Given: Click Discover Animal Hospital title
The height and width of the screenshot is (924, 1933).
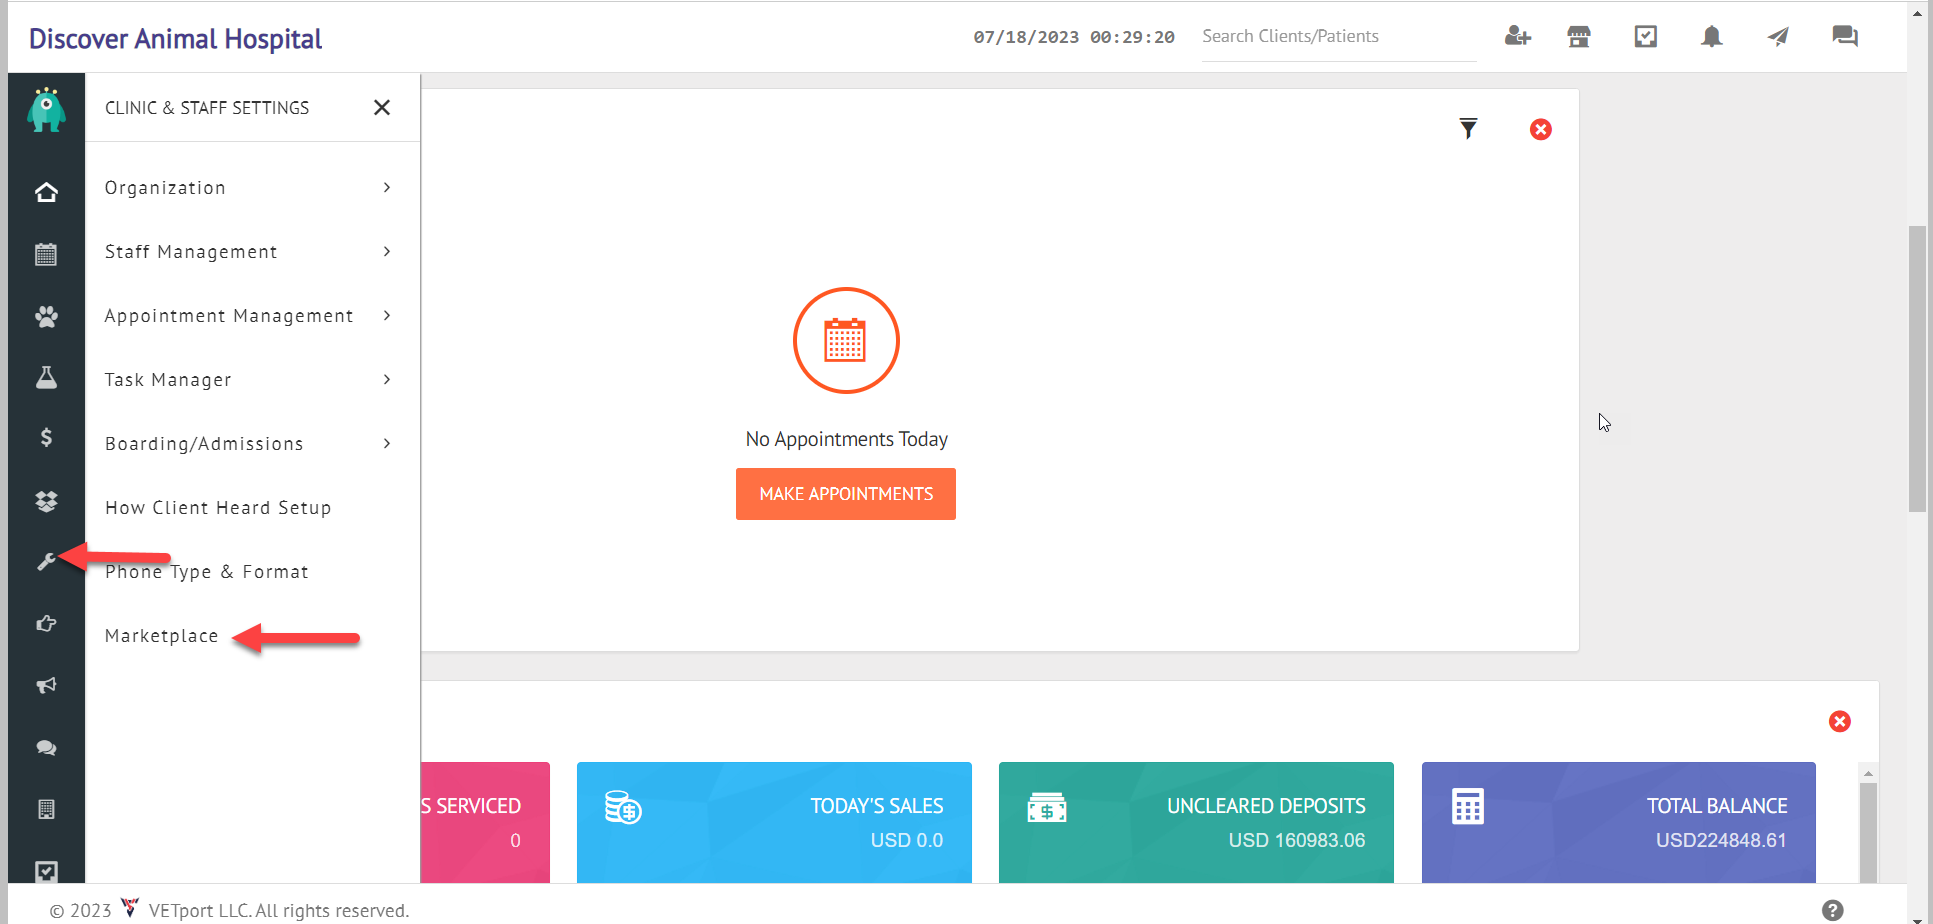Looking at the screenshot, I should tap(176, 39).
